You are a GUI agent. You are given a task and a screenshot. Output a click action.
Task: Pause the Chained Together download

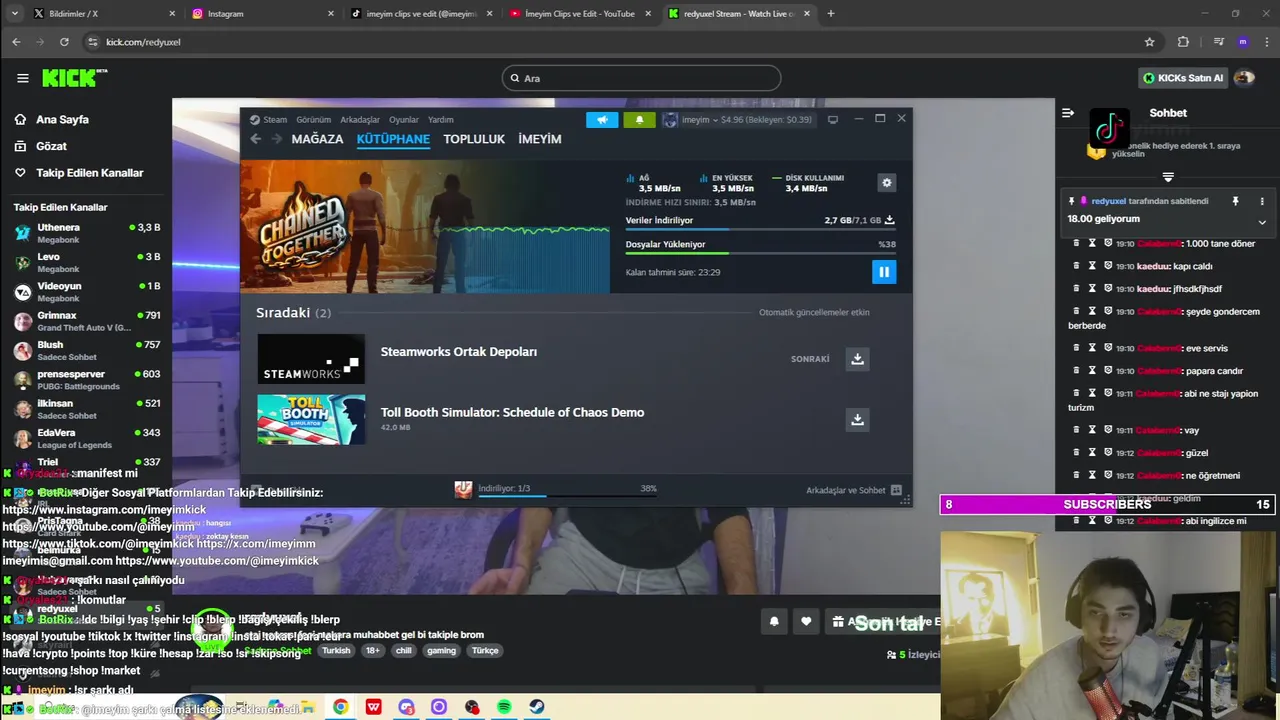[883, 272]
